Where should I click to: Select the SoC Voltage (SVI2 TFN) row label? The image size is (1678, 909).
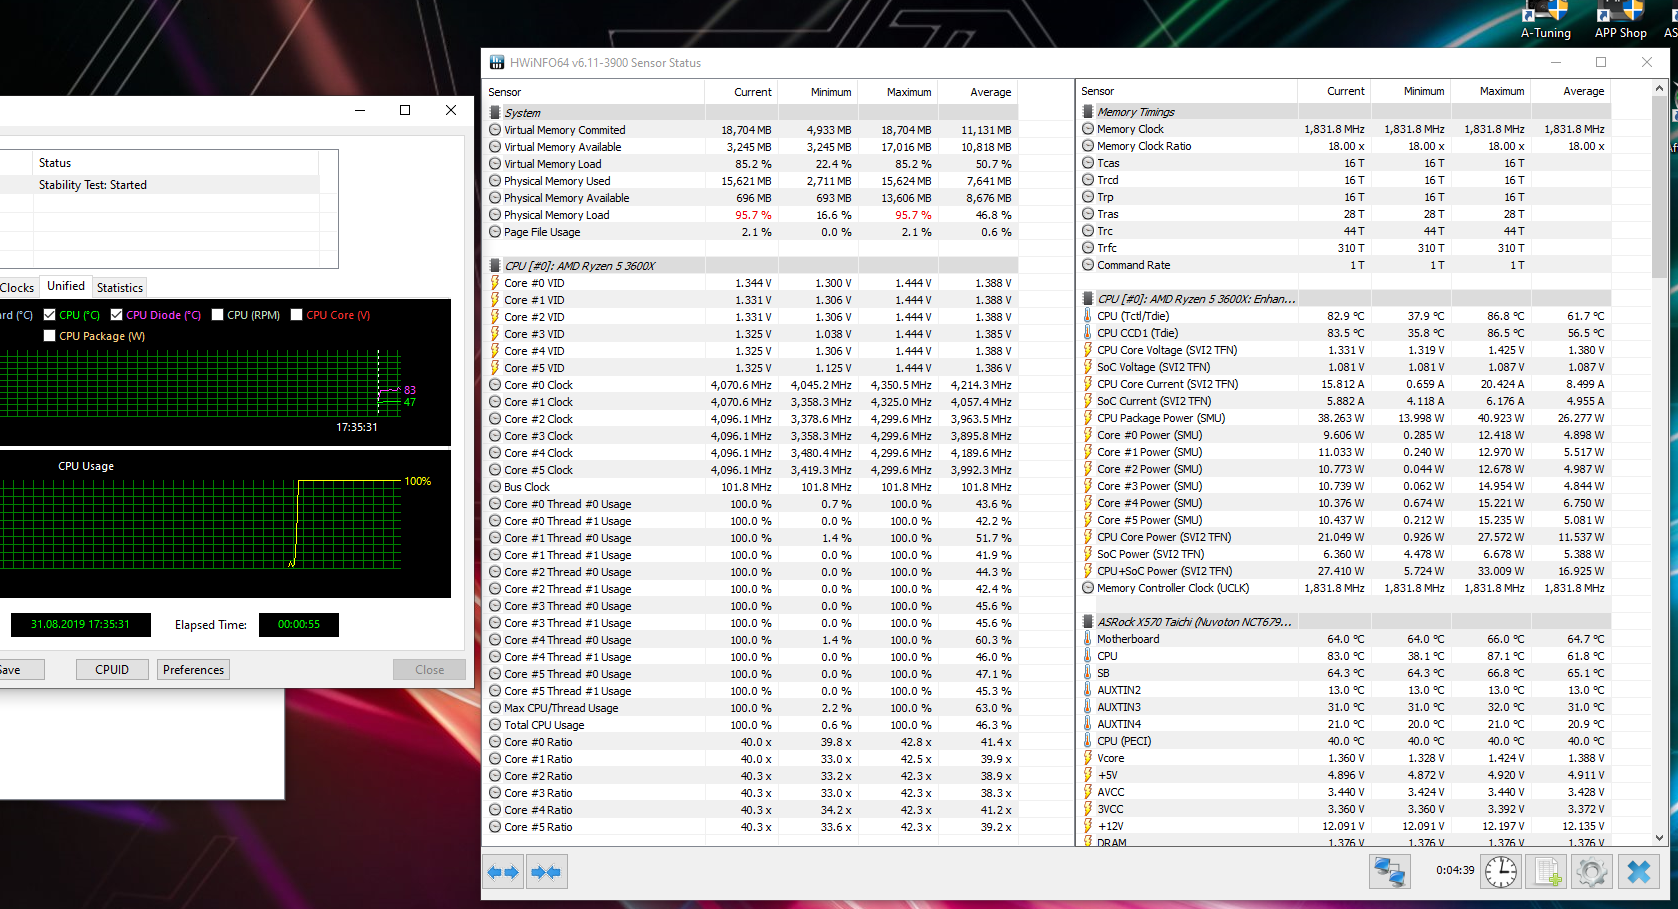tap(1154, 367)
